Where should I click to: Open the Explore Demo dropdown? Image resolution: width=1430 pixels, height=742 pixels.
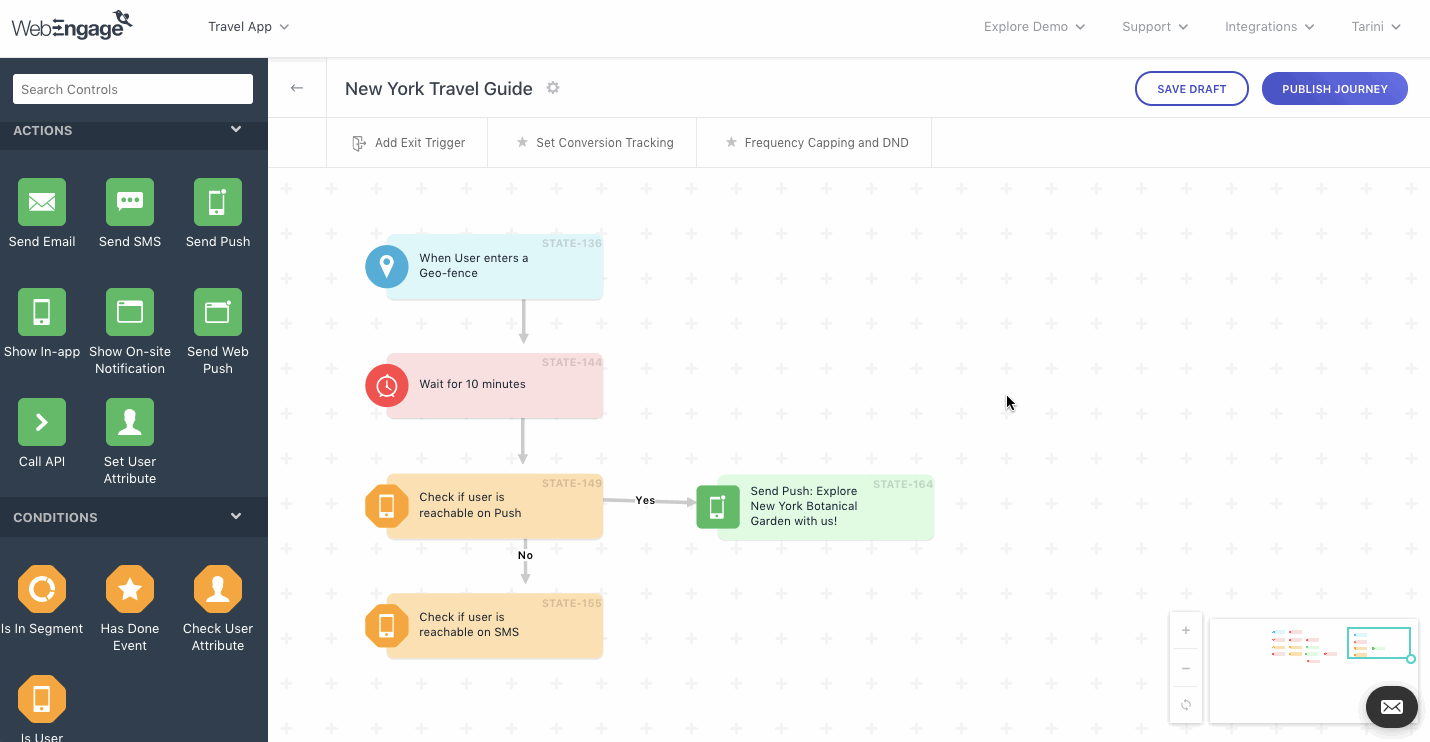(x=1033, y=27)
